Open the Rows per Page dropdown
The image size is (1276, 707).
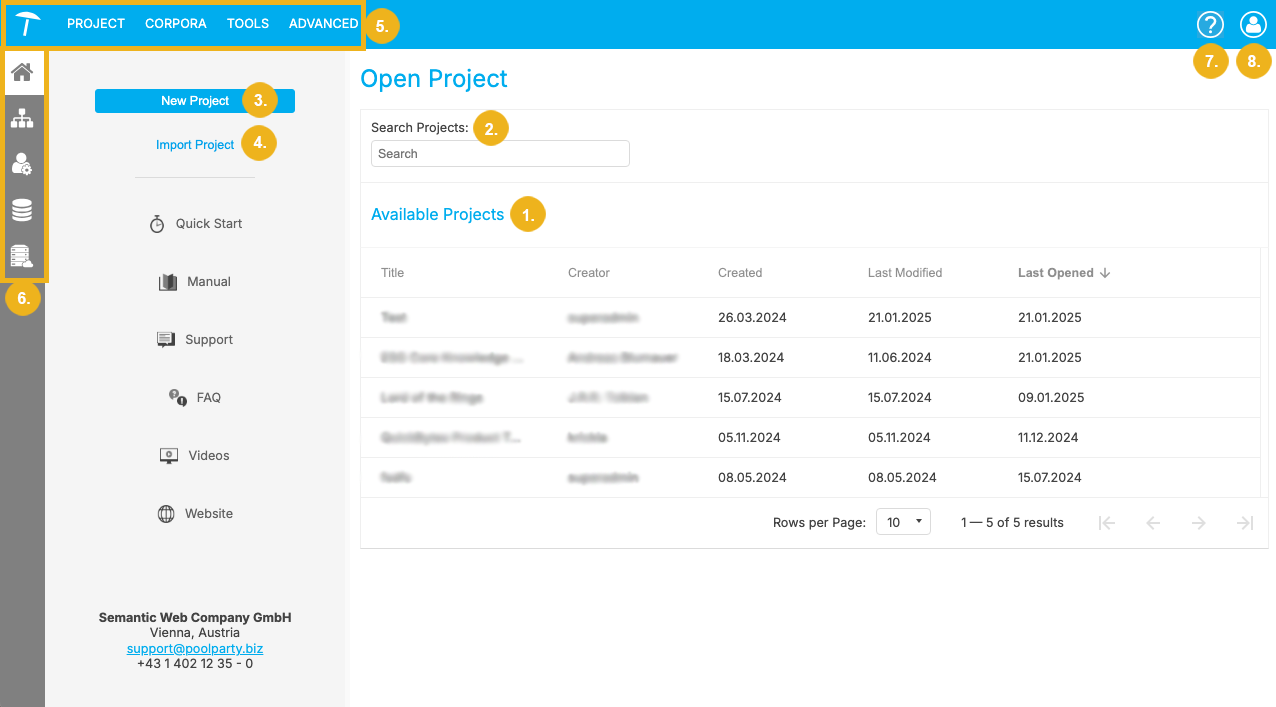(902, 521)
